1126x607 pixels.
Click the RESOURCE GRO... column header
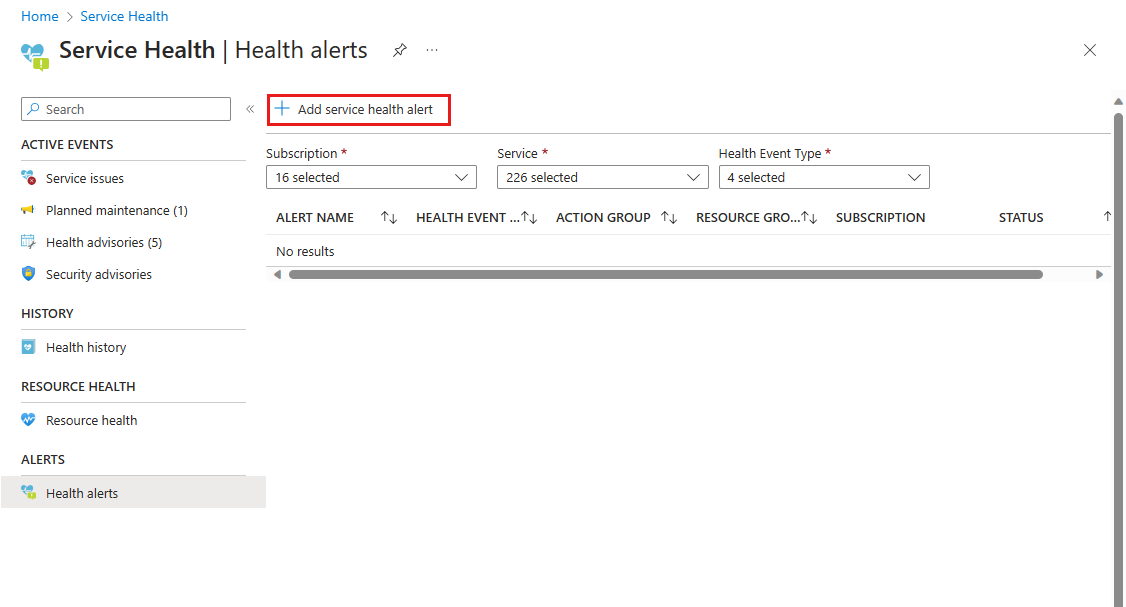click(748, 218)
